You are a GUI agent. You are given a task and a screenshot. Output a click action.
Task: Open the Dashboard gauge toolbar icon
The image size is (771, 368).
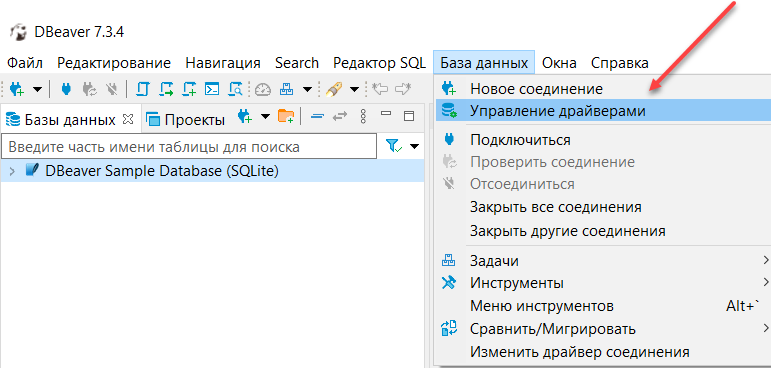click(263, 89)
